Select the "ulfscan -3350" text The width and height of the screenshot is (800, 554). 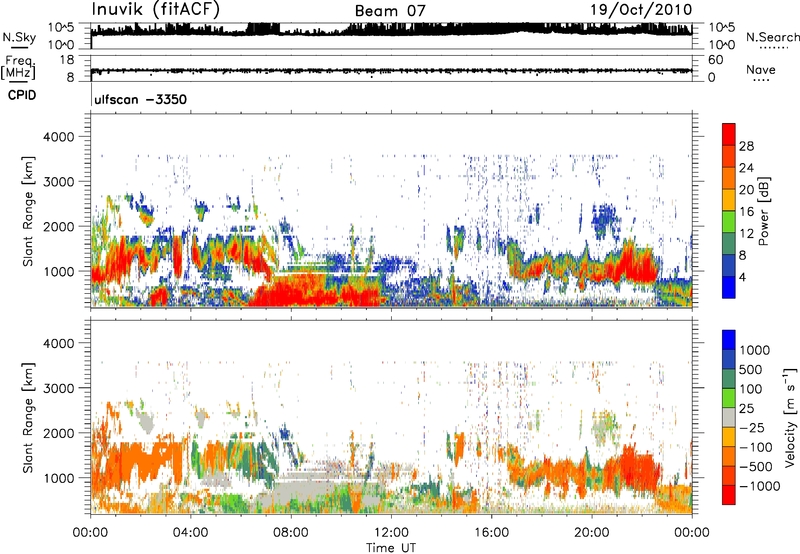(x=140, y=99)
